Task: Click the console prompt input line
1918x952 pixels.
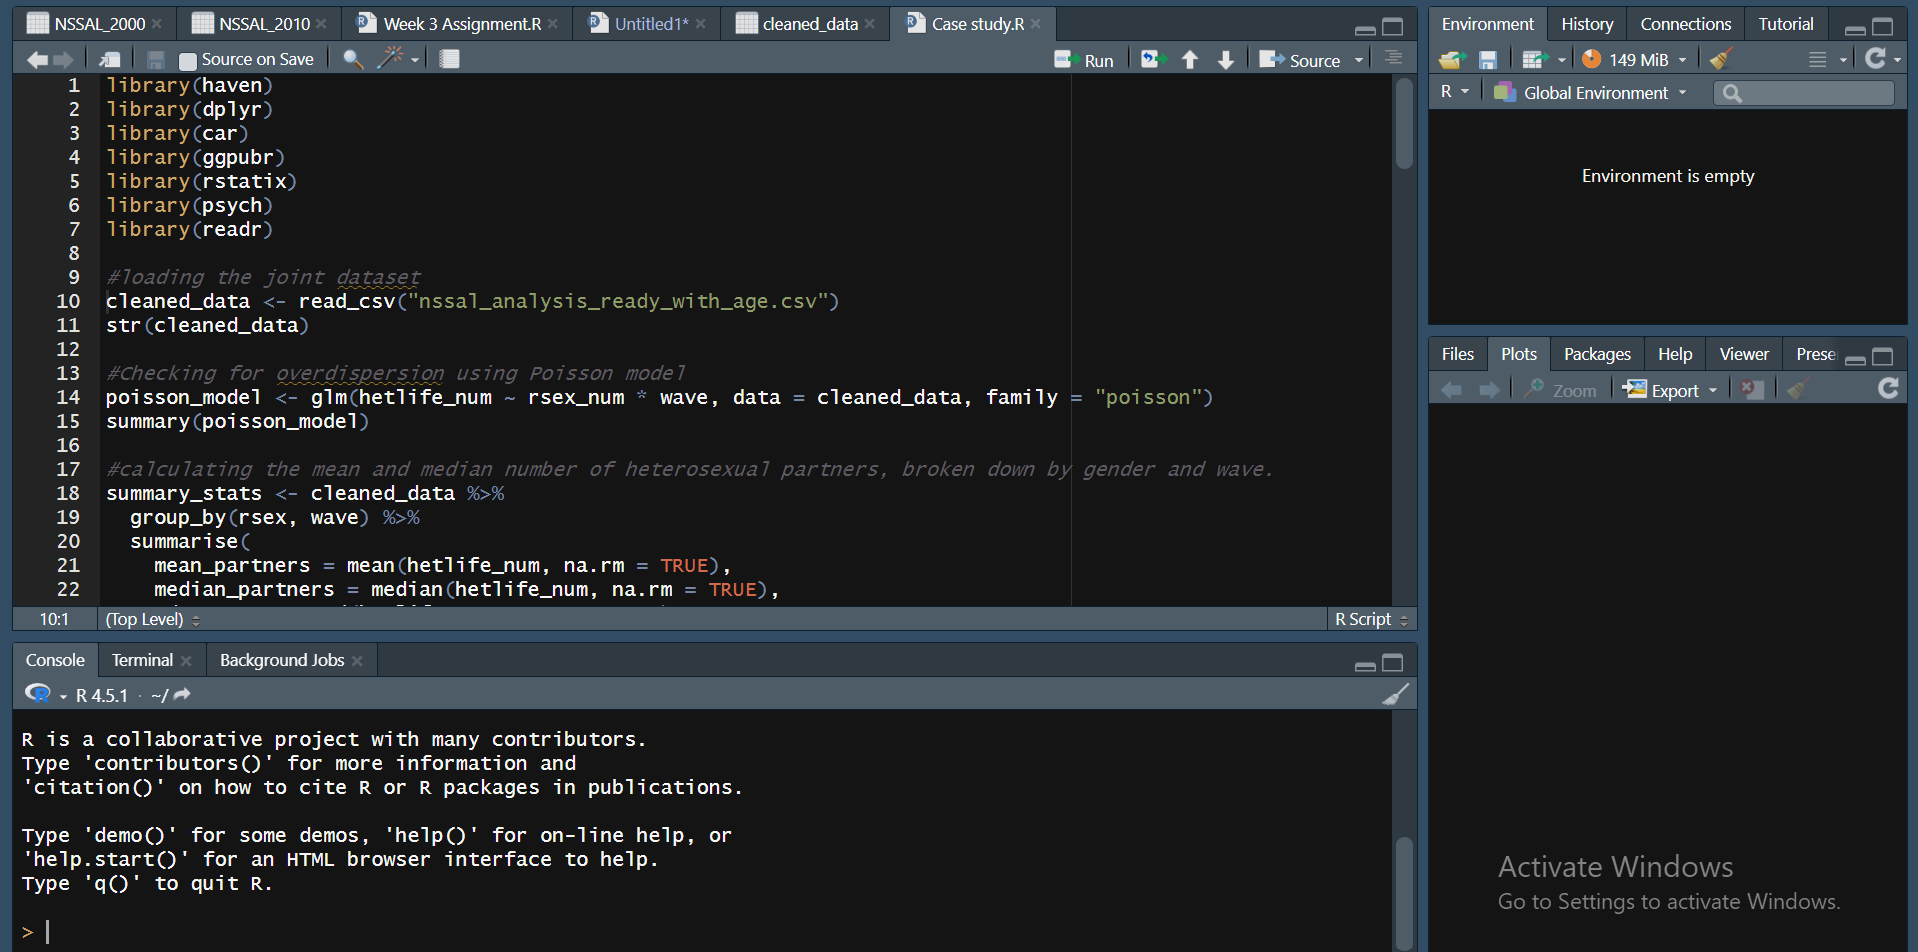Action: point(700,932)
